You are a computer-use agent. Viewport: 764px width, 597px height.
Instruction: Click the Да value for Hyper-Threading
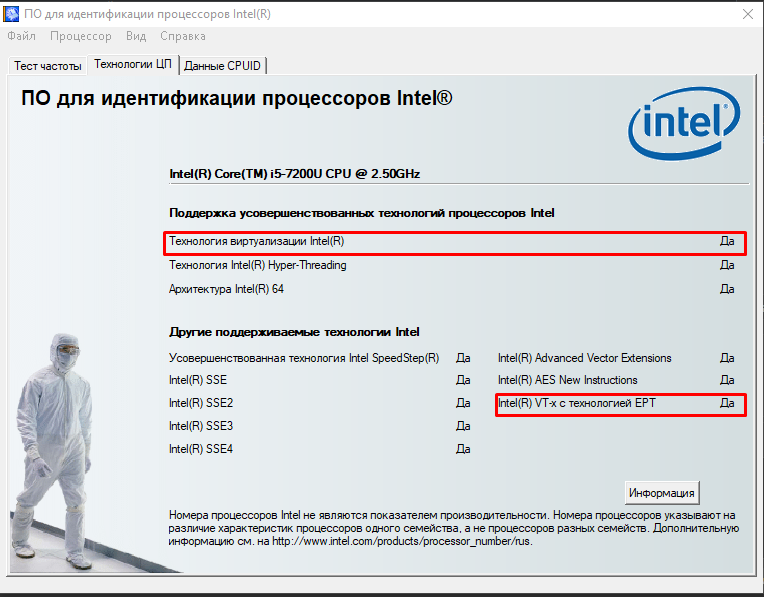click(727, 265)
